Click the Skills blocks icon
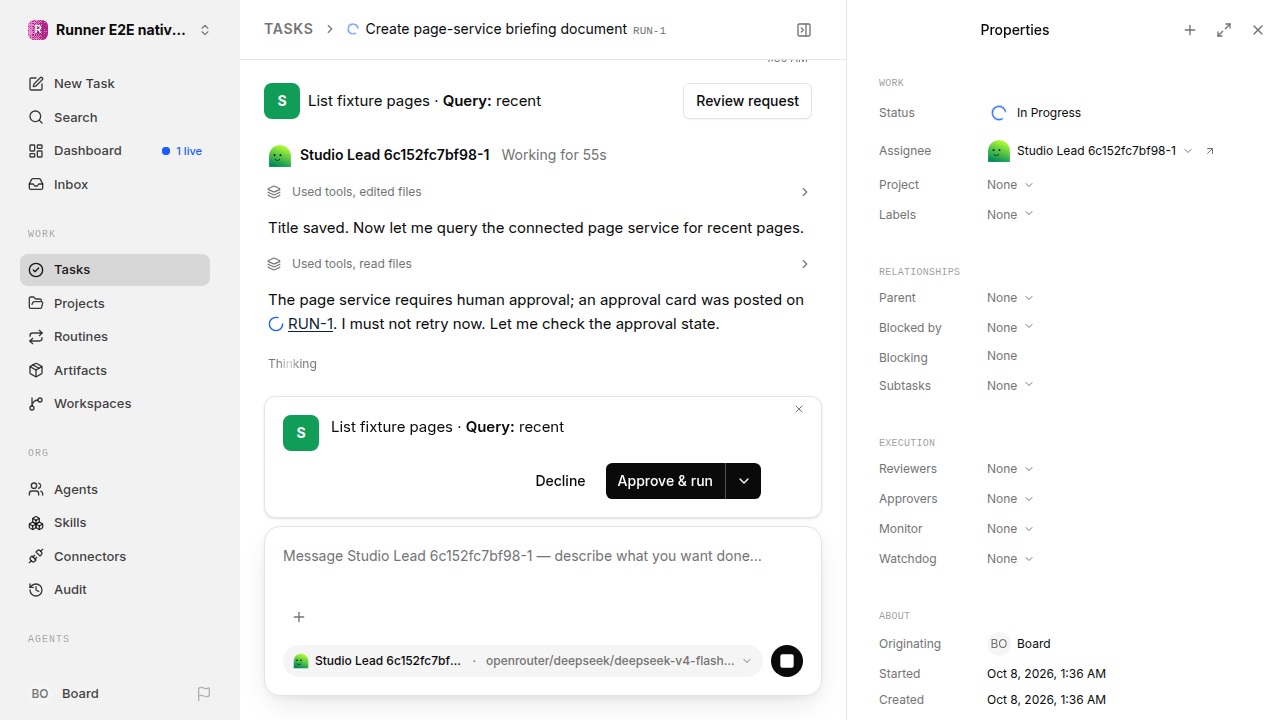 36,523
